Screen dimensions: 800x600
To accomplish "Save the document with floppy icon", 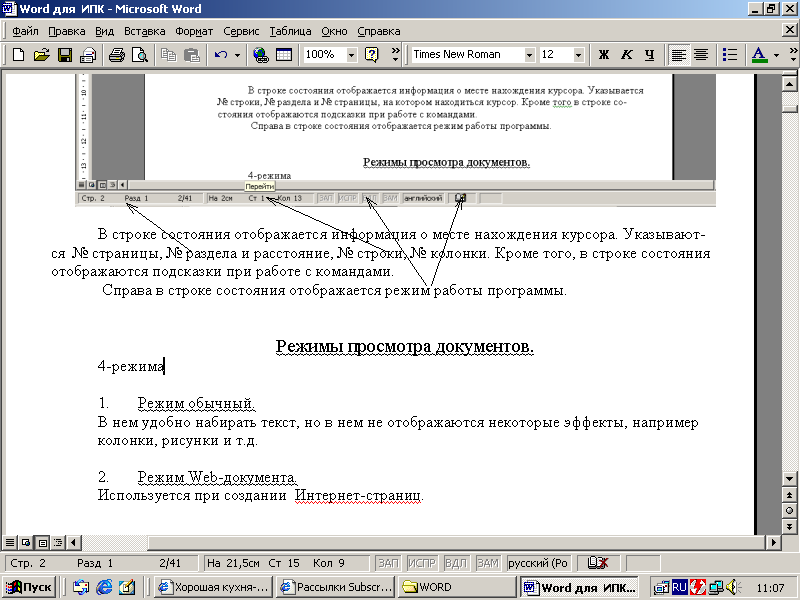I will pyautogui.click(x=65, y=55).
